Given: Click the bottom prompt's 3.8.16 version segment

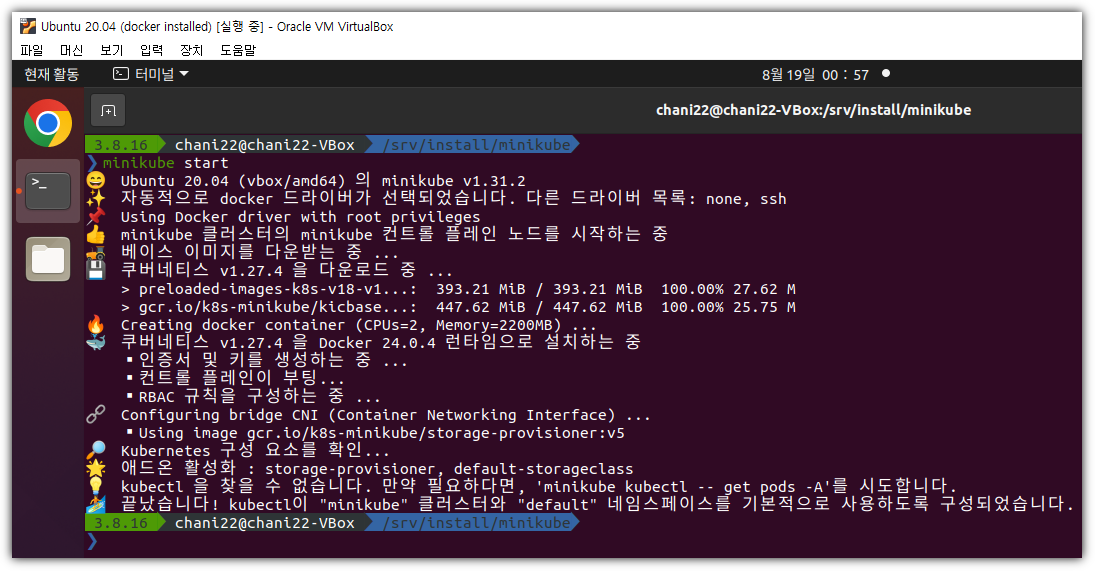Looking at the screenshot, I should click(121, 523).
